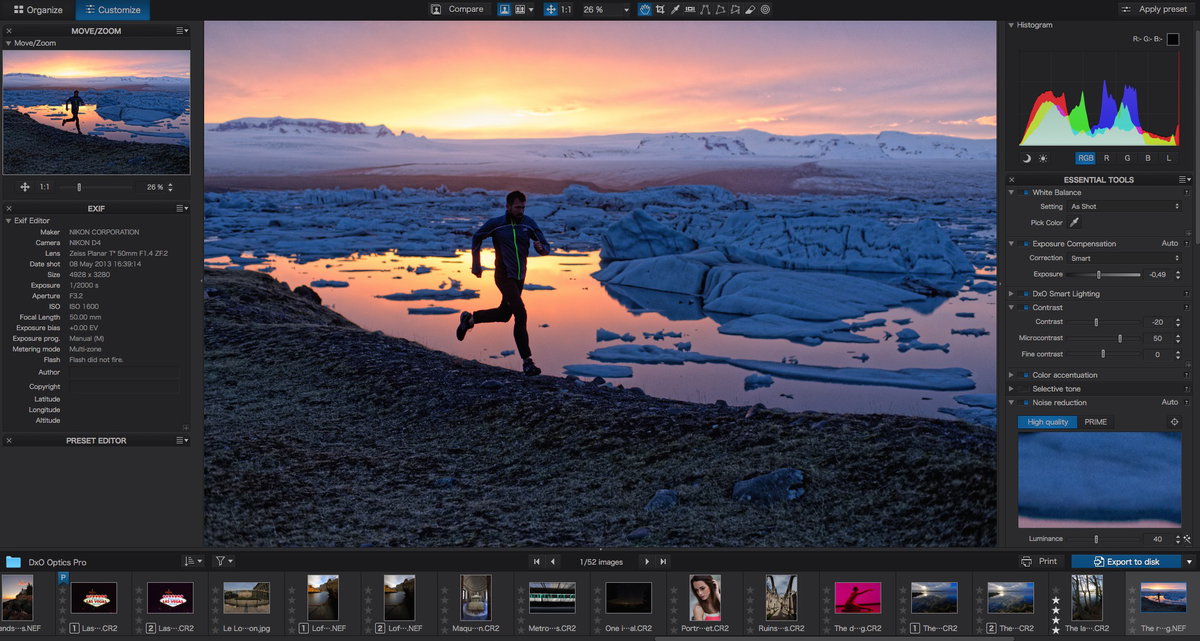Expand the DxO Smart Lighting section
Image resolution: width=1200 pixels, height=641 pixels.
pos(1011,294)
